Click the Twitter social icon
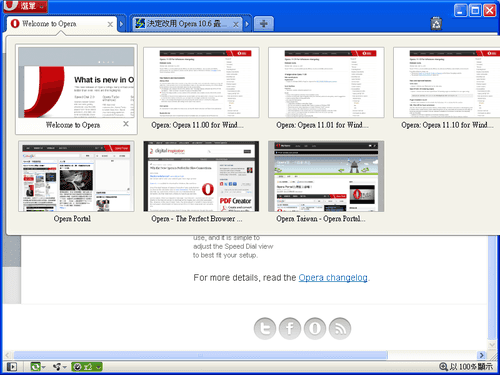The height and width of the screenshot is (375, 500). point(265,329)
